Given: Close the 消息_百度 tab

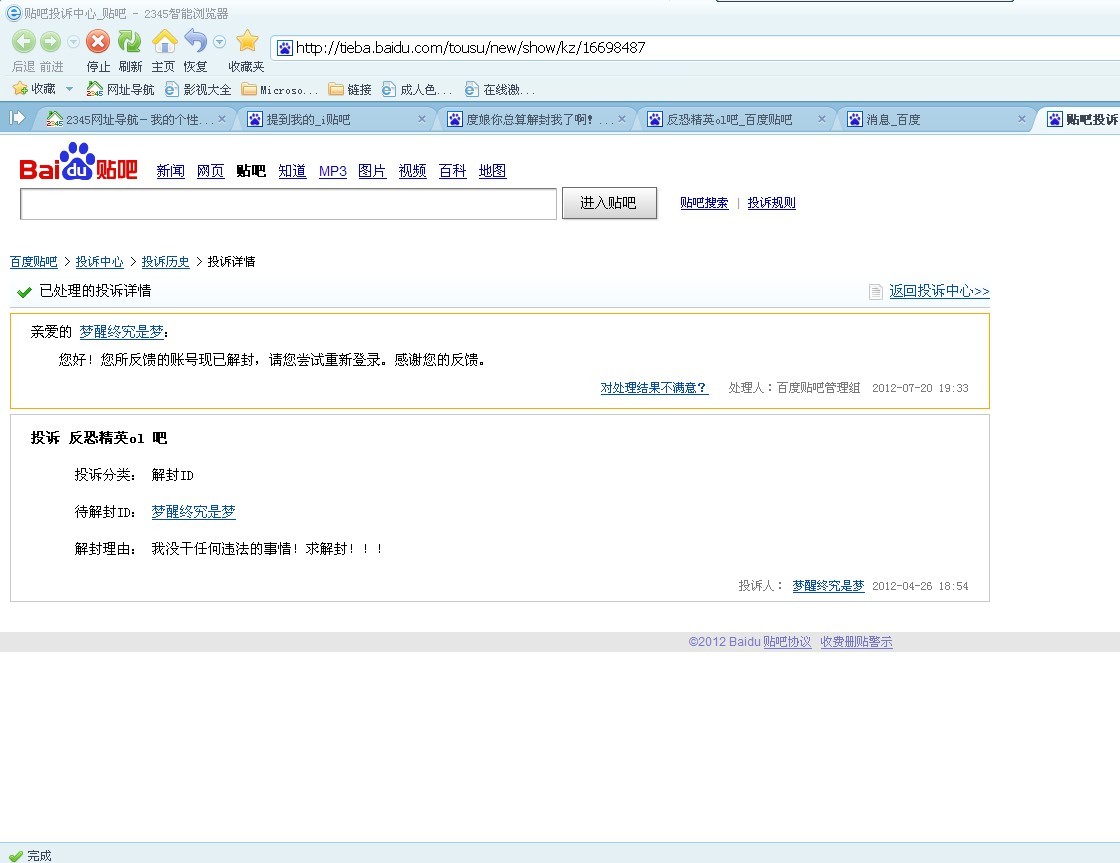Looking at the screenshot, I should pos(1021,119).
